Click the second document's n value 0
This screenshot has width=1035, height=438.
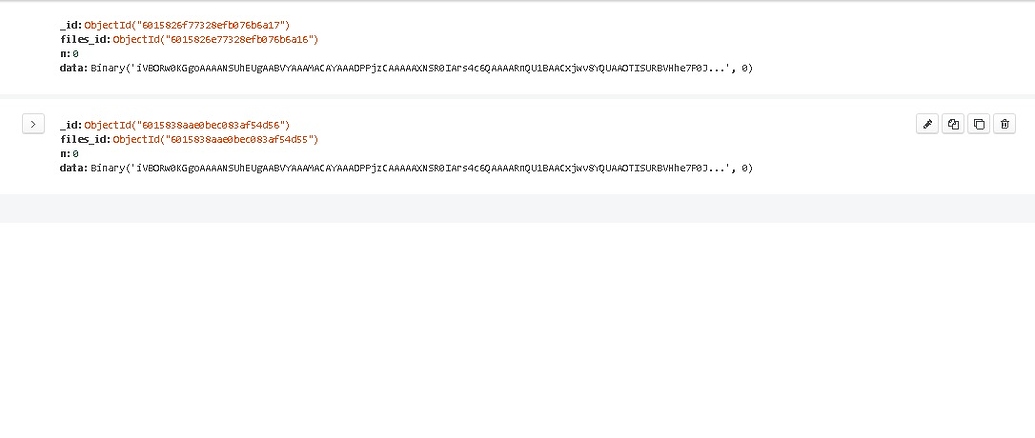[x=75, y=154]
